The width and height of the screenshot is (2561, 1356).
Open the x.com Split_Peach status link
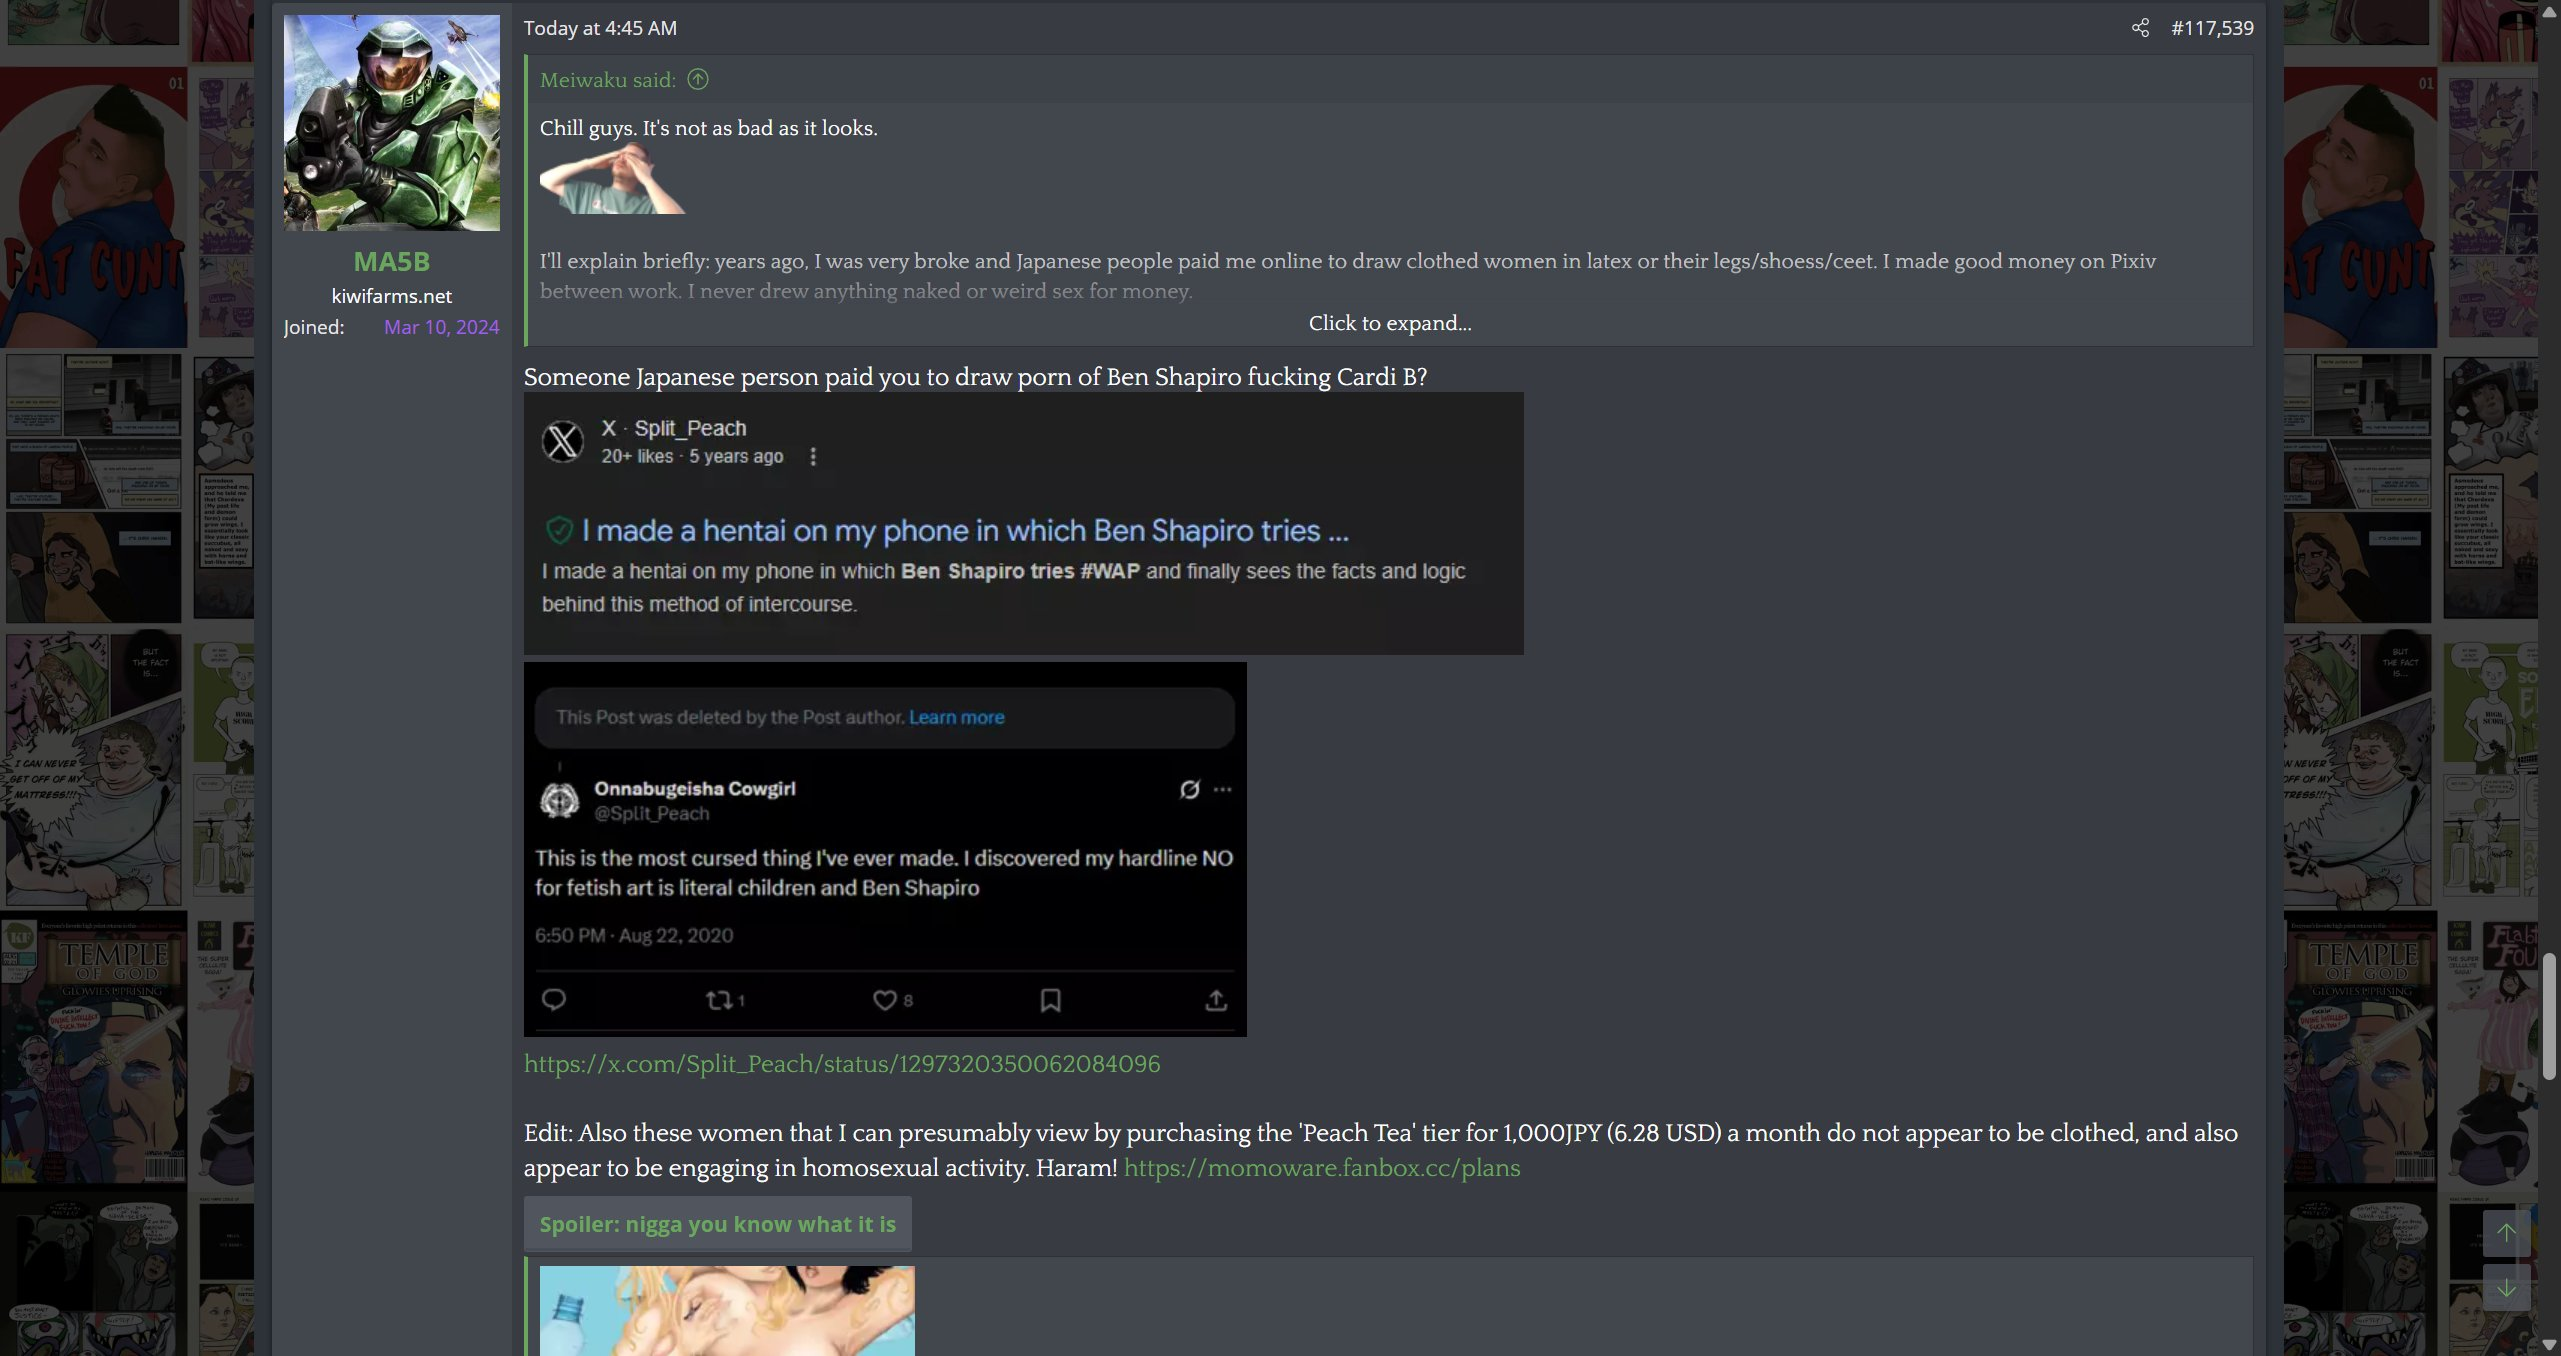point(841,1064)
